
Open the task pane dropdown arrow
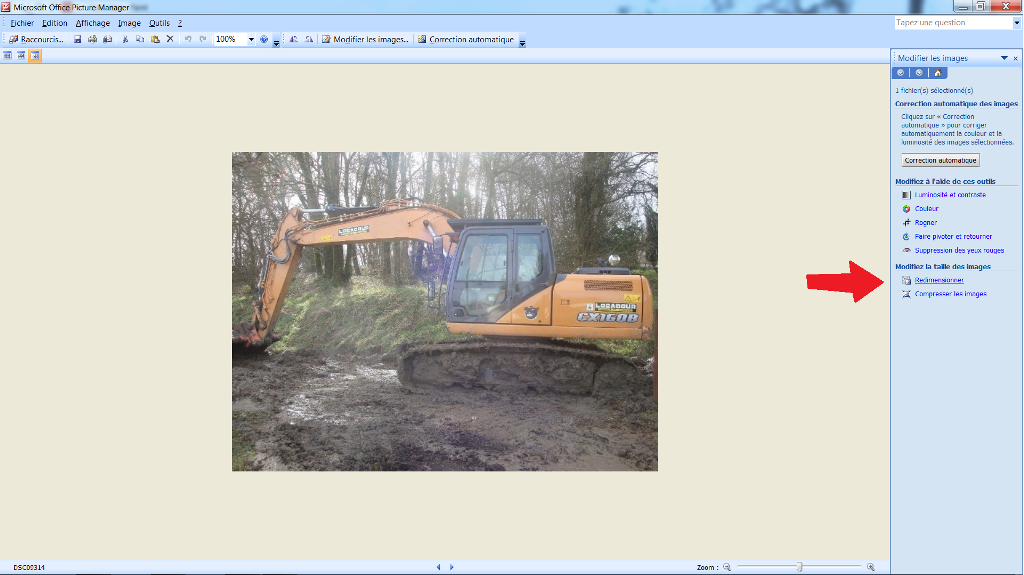[x=1004, y=58]
